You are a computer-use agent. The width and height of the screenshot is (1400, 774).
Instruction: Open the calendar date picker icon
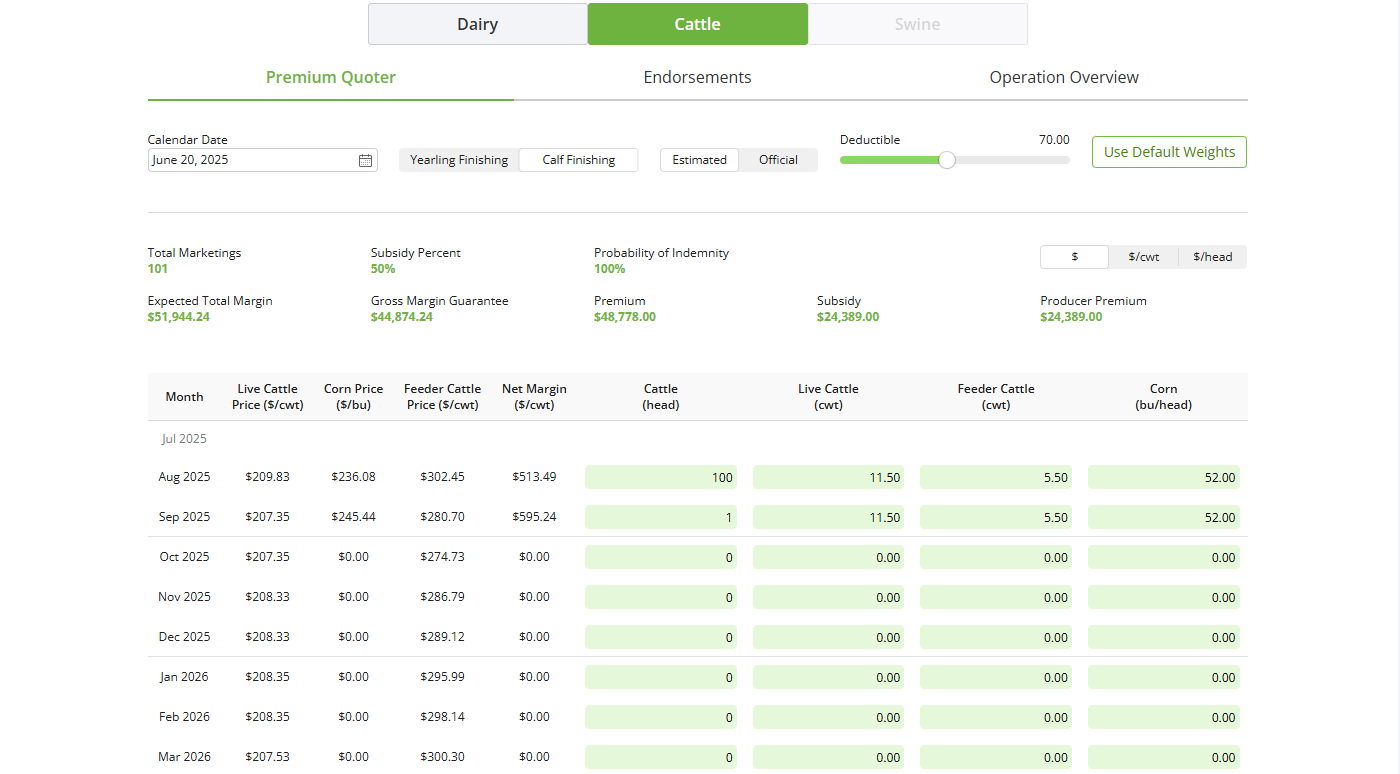(x=365, y=160)
